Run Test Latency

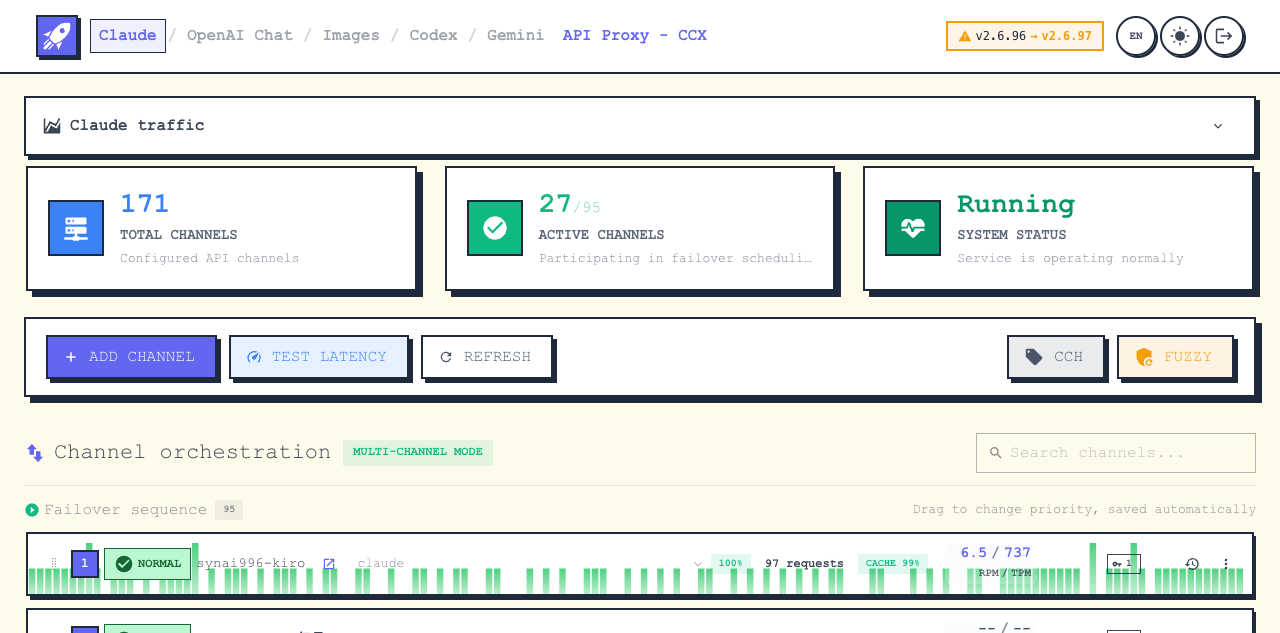[x=319, y=357]
